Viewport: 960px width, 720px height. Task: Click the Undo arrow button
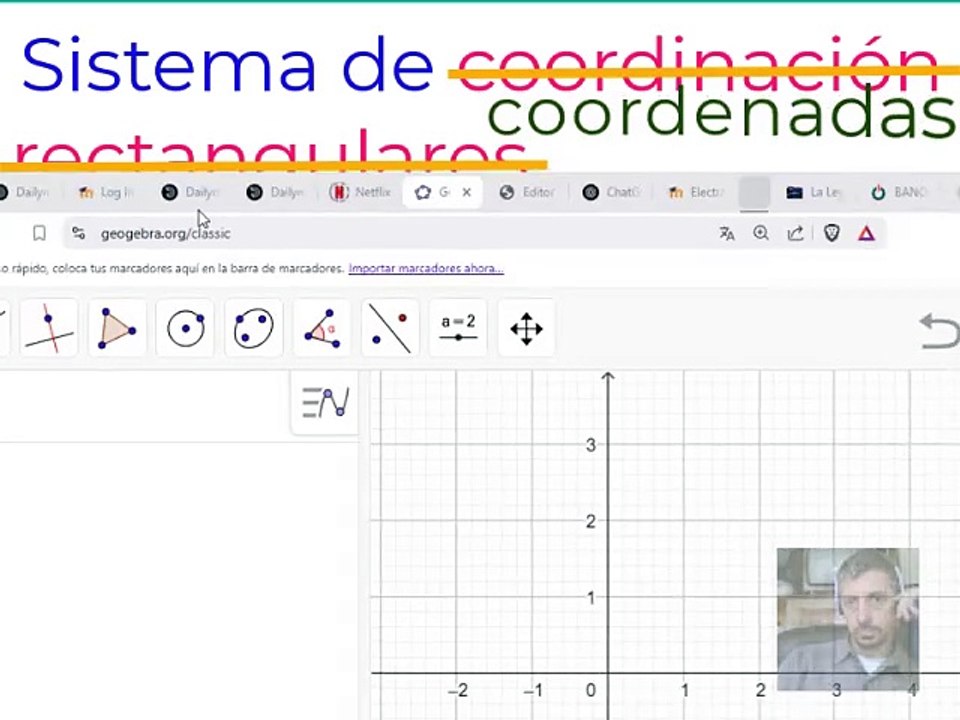coord(939,331)
